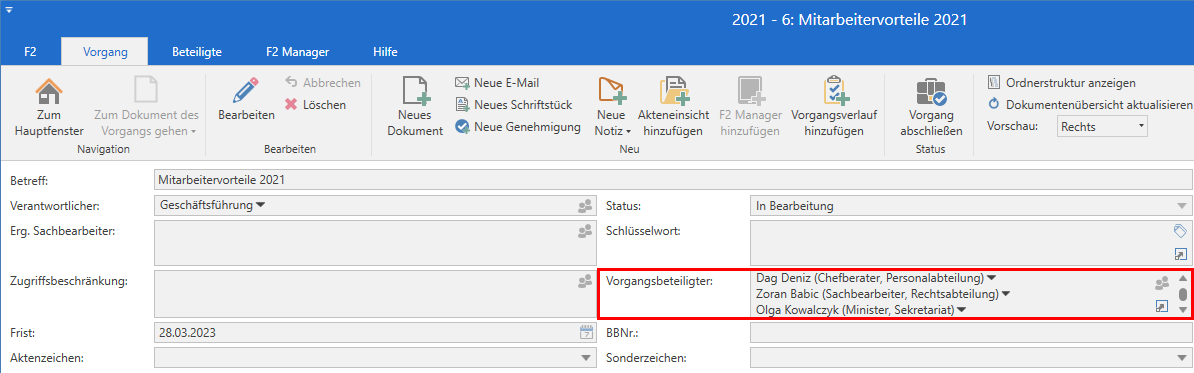The width and height of the screenshot is (1194, 373).
Task: Click Vorgang abschließen
Action: point(931,107)
